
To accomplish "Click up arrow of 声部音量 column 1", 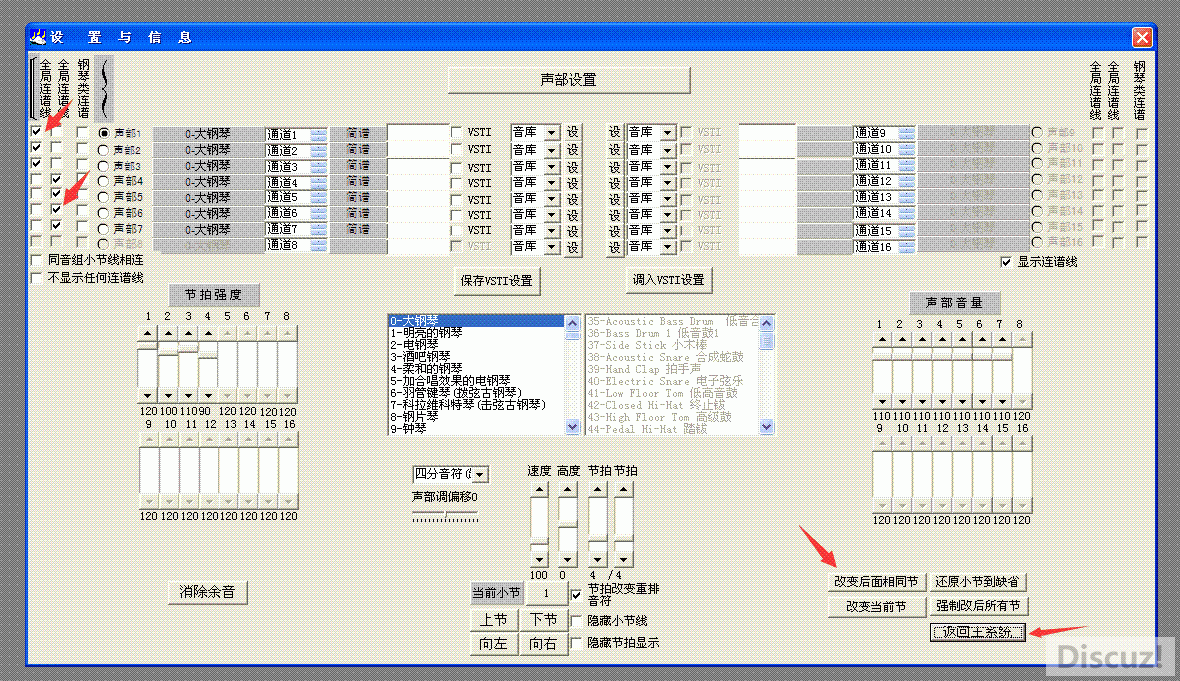I will [x=882, y=340].
